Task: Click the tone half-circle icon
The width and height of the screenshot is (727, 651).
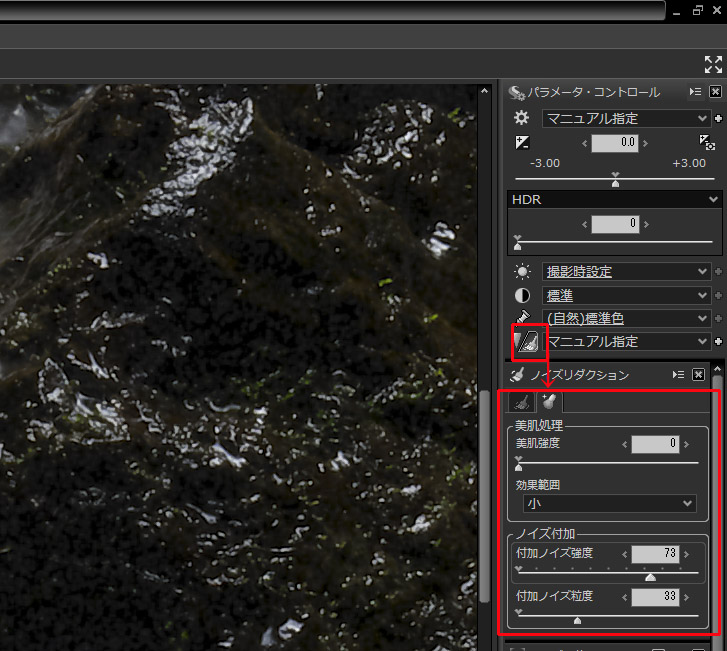Action: [x=522, y=295]
